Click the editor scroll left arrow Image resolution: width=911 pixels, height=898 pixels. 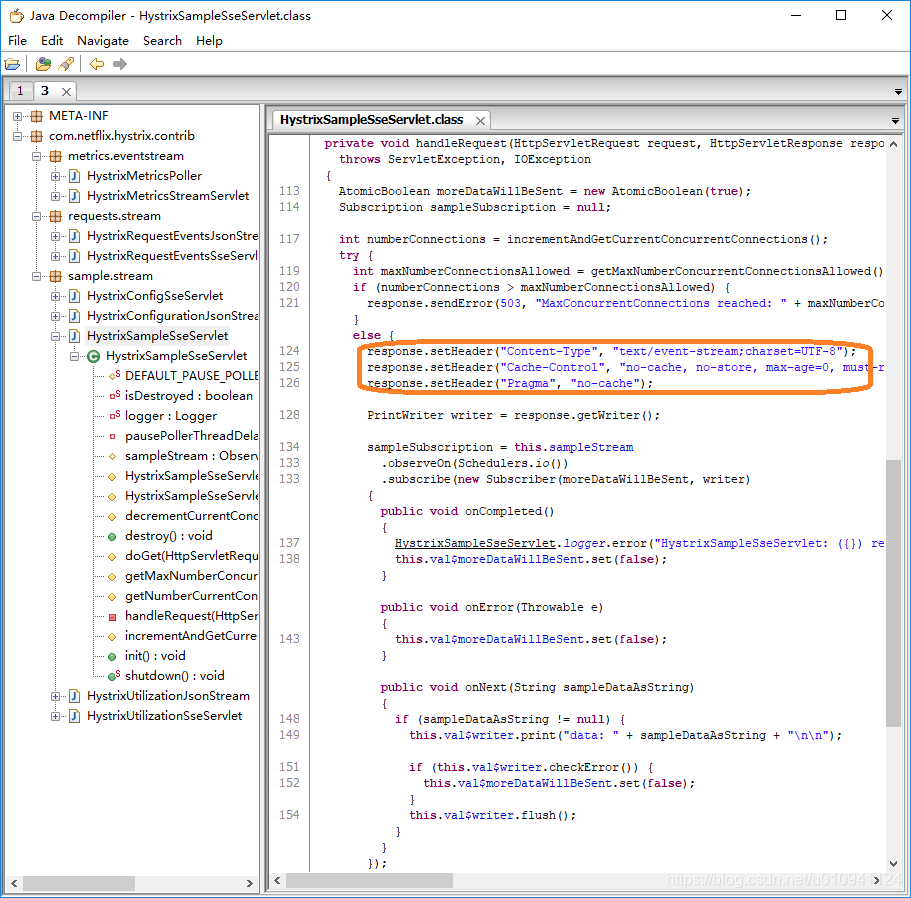point(277,881)
